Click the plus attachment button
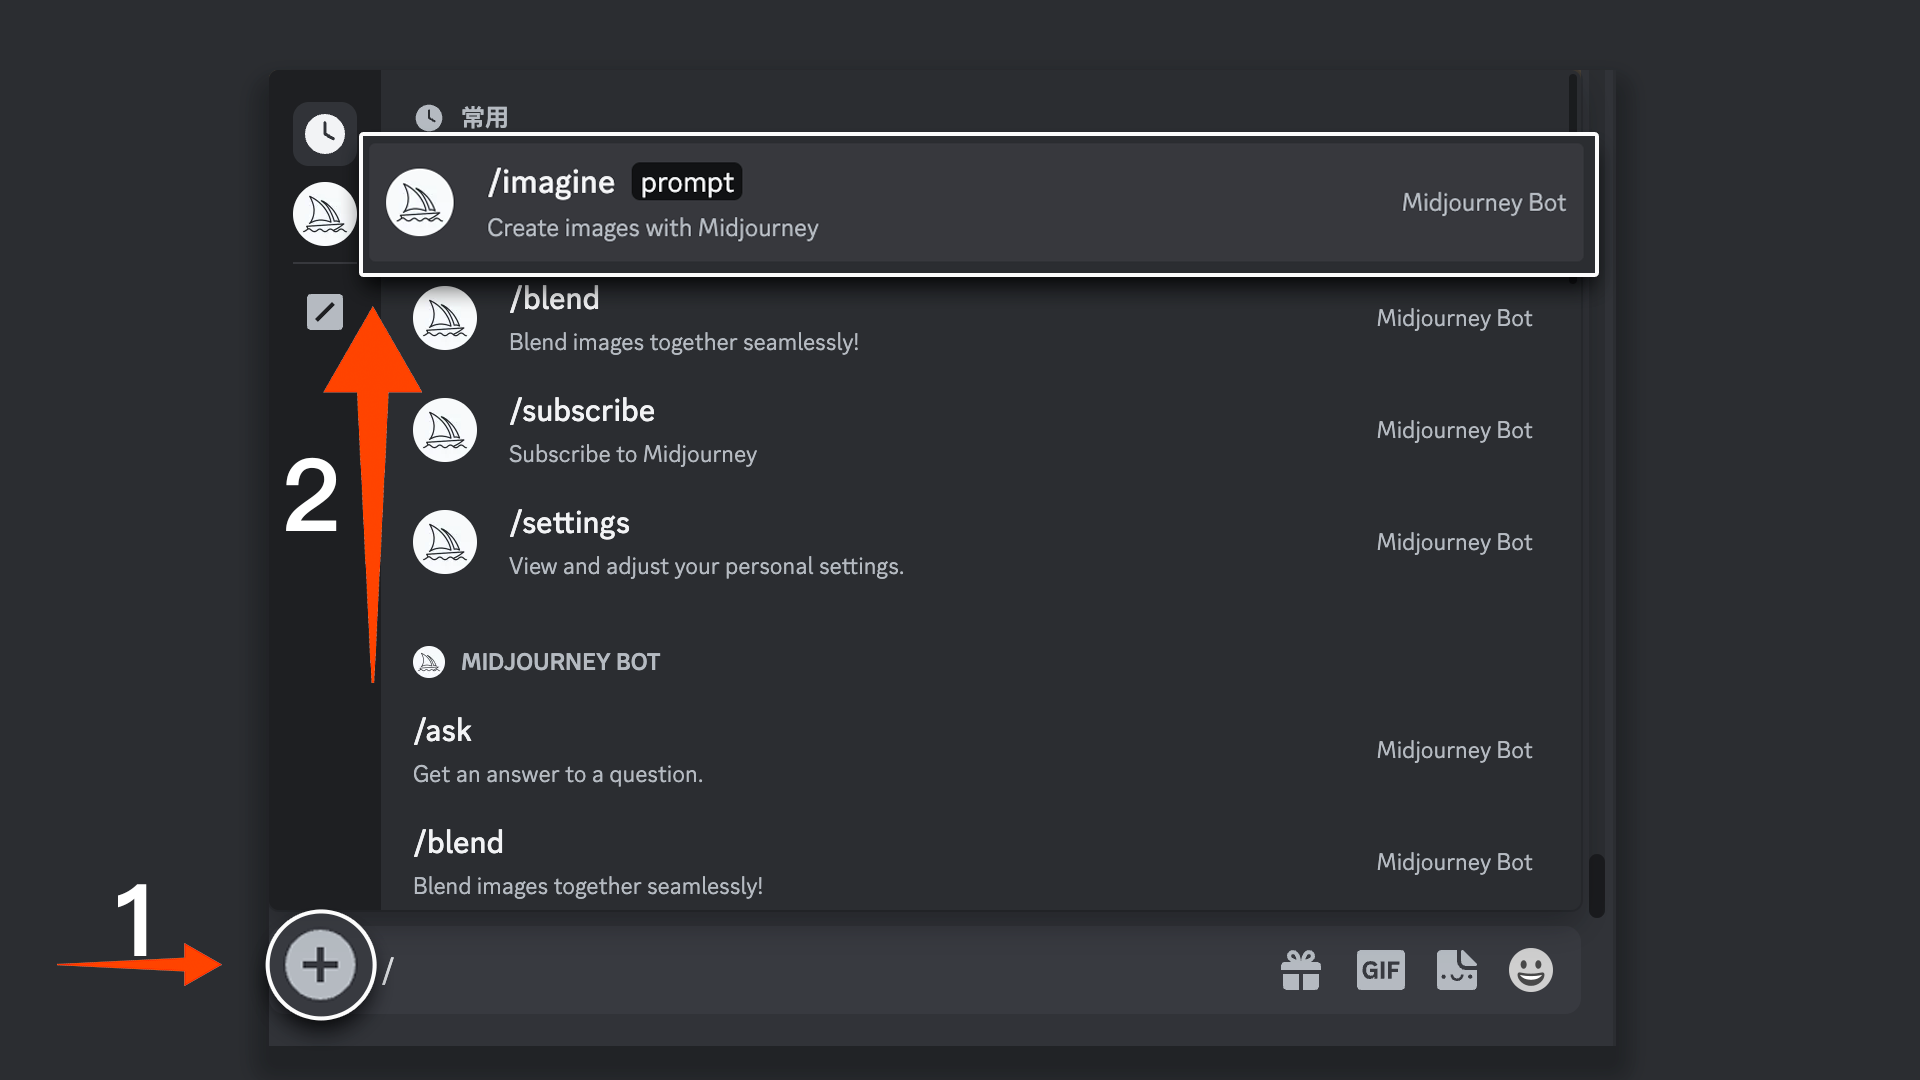Screen dimensions: 1920x1080 click(320, 965)
